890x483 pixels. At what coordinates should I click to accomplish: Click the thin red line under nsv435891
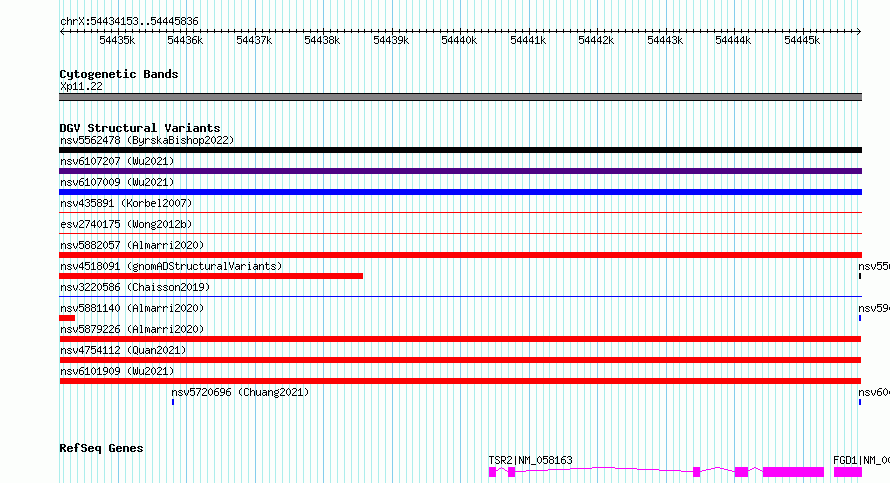coord(460,213)
